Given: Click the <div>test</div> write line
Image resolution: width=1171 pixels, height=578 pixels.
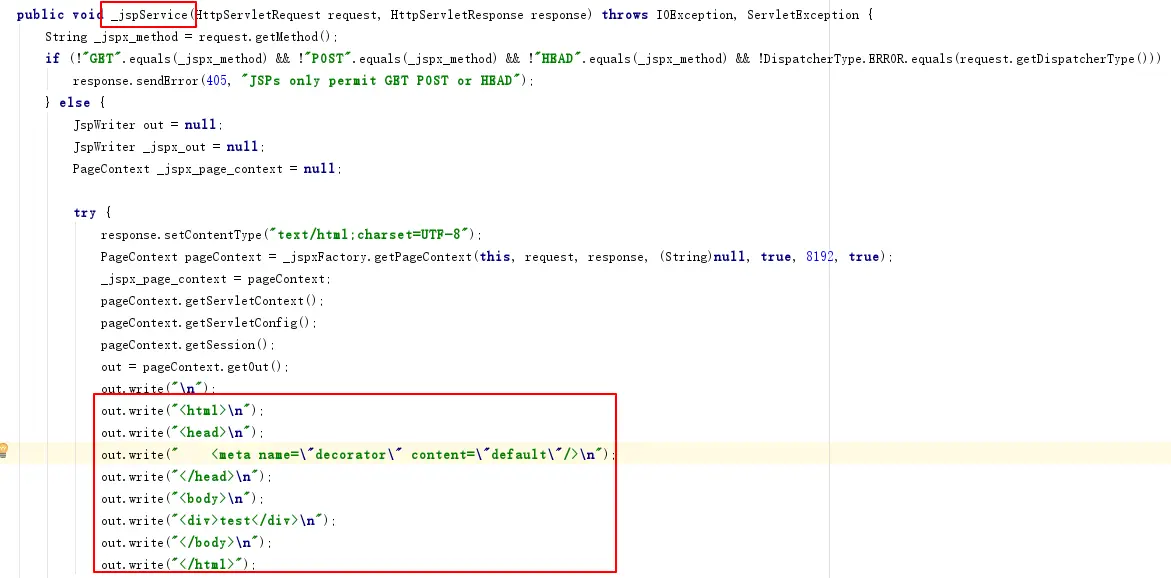Looking at the screenshot, I should 219,520.
